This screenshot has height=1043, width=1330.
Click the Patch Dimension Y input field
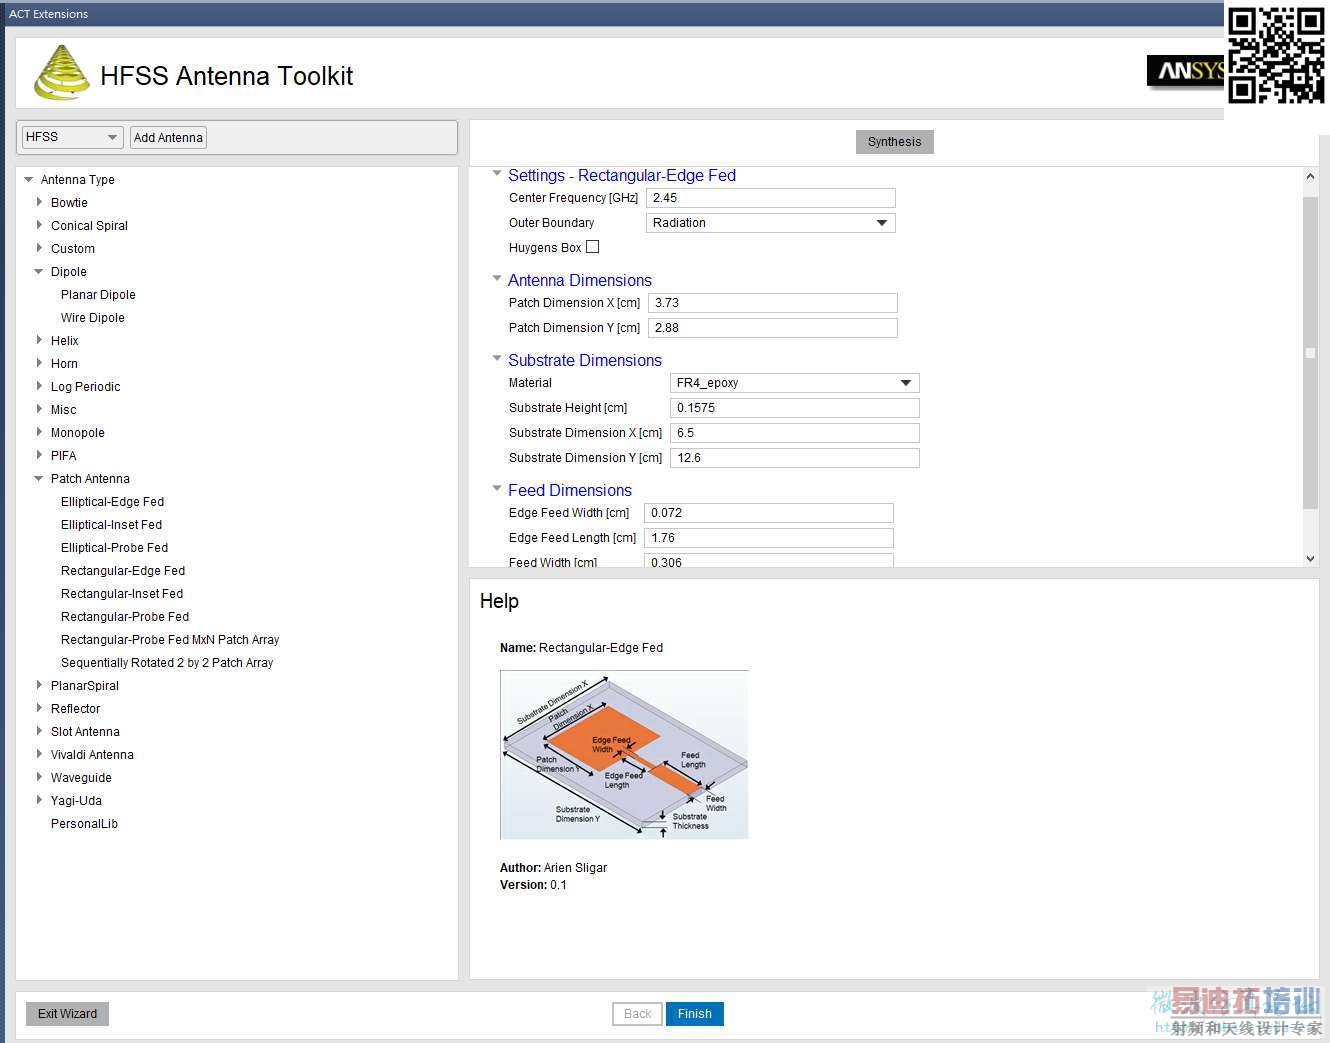coord(772,328)
